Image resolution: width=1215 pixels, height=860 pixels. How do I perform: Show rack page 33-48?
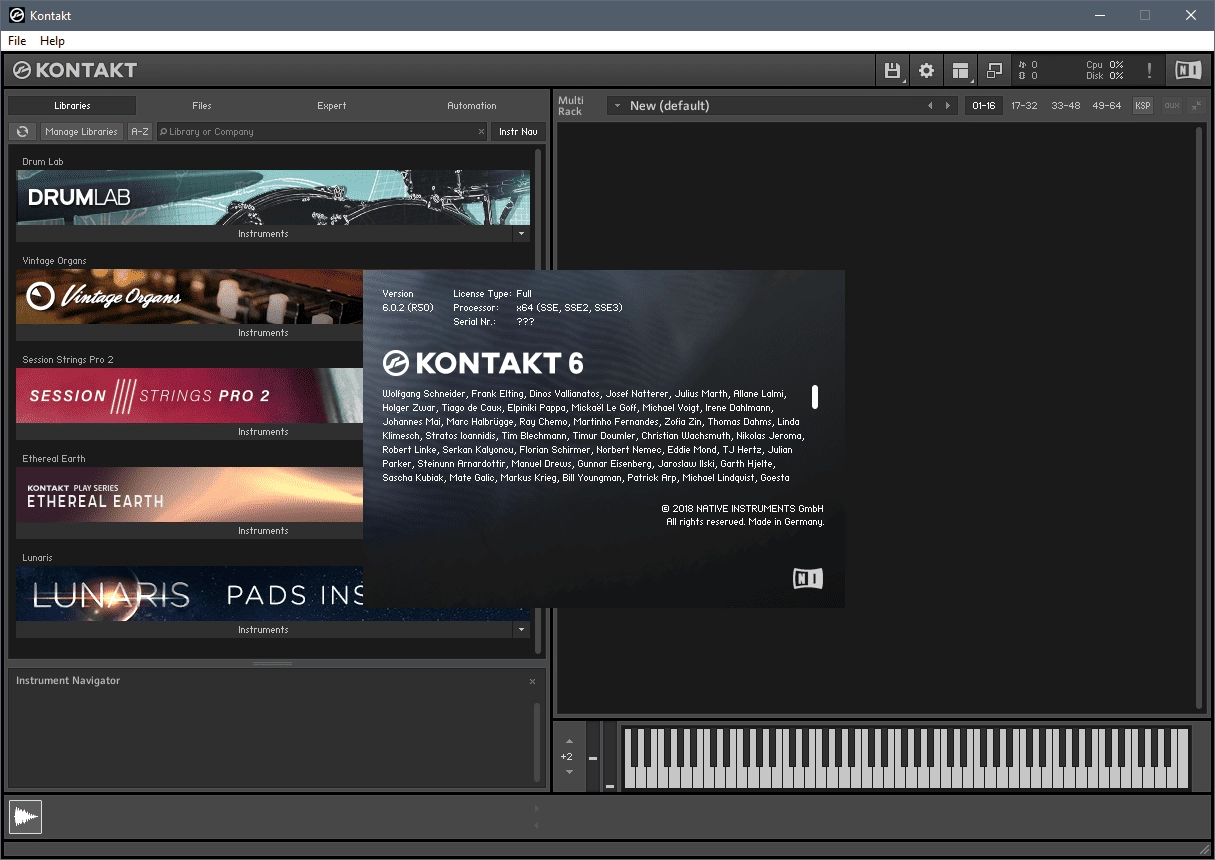tap(1065, 105)
